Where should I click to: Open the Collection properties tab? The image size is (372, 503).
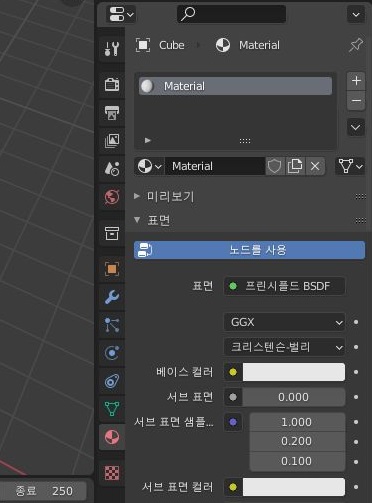pos(112,233)
